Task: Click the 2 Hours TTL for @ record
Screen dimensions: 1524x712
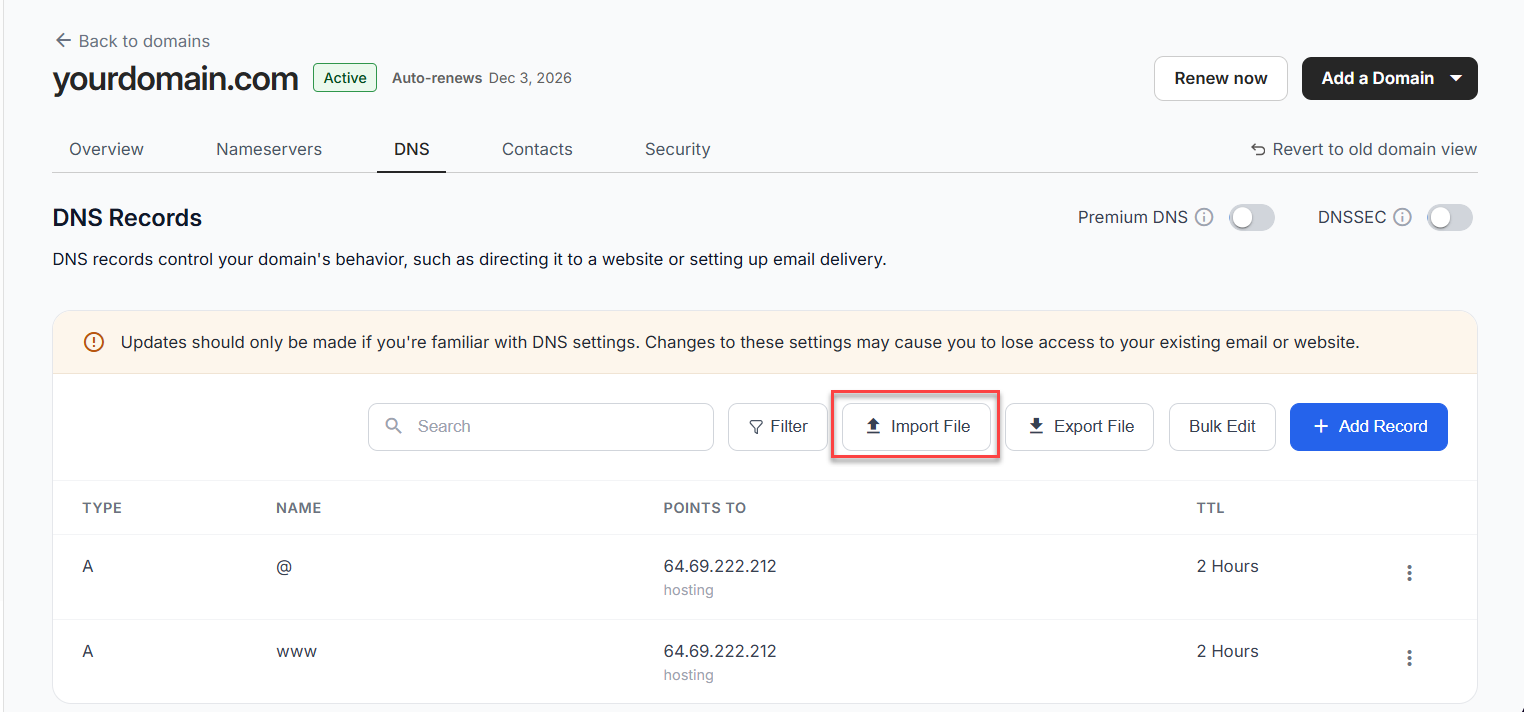Action: pos(1227,566)
